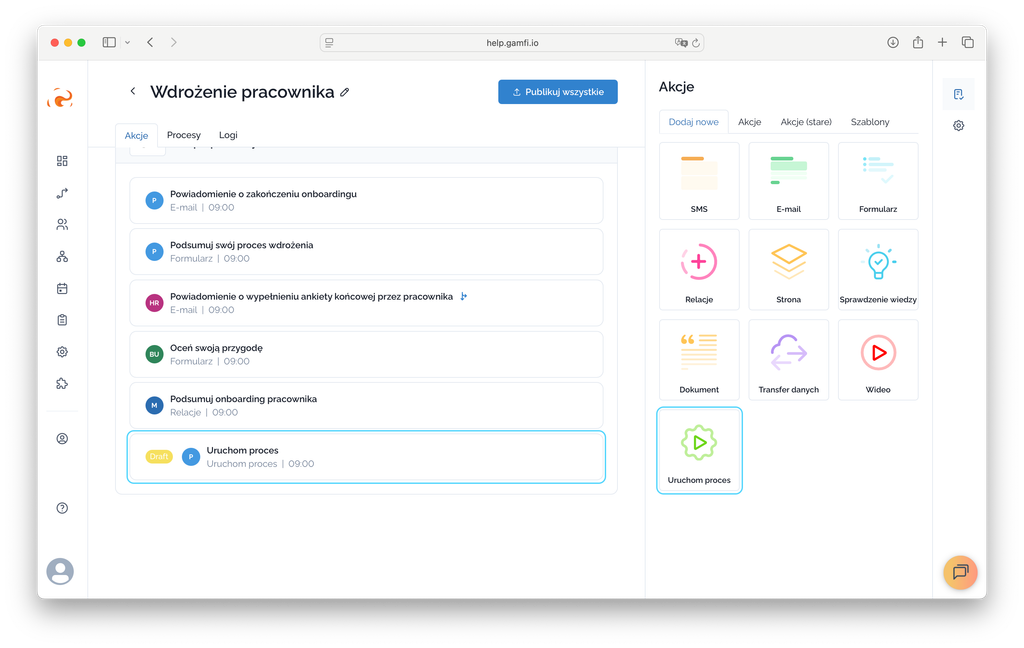The width and height of the screenshot is (1024, 648).
Task: Select the SMS action tile
Action: [x=699, y=180]
